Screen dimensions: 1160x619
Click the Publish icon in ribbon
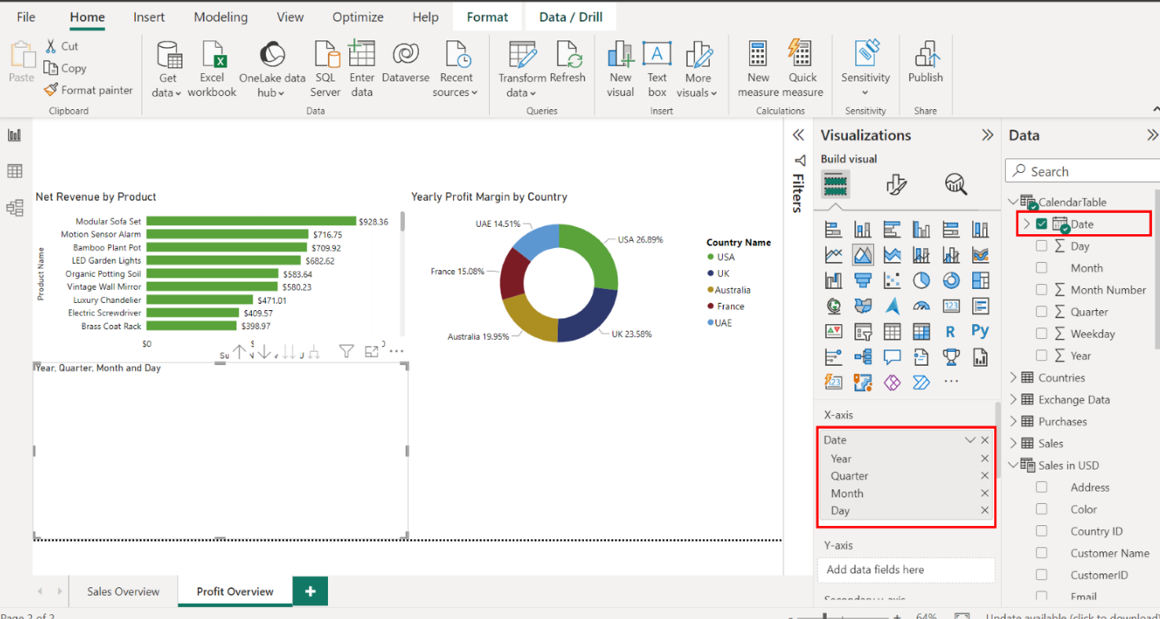pyautogui.click(x=925, y=58)
